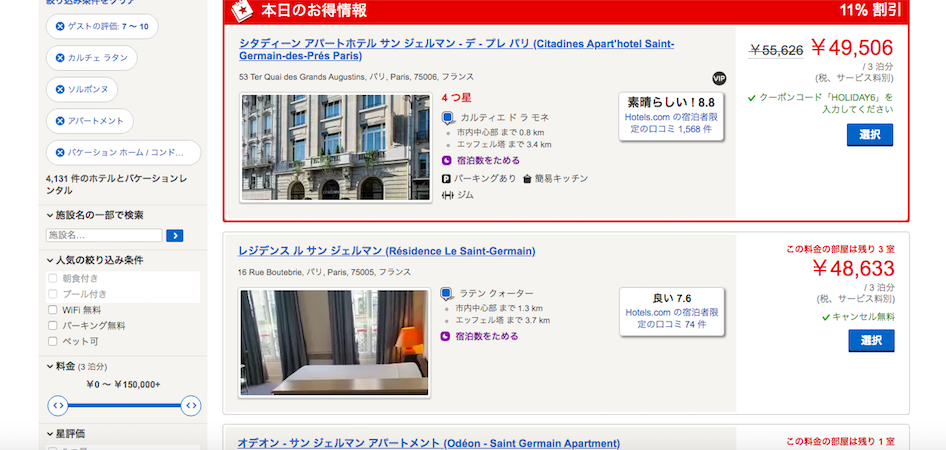Open the Résidence Le Saint-Germain room photo
This screenshot has width=946, height=450.
click(x=335, y=343)
